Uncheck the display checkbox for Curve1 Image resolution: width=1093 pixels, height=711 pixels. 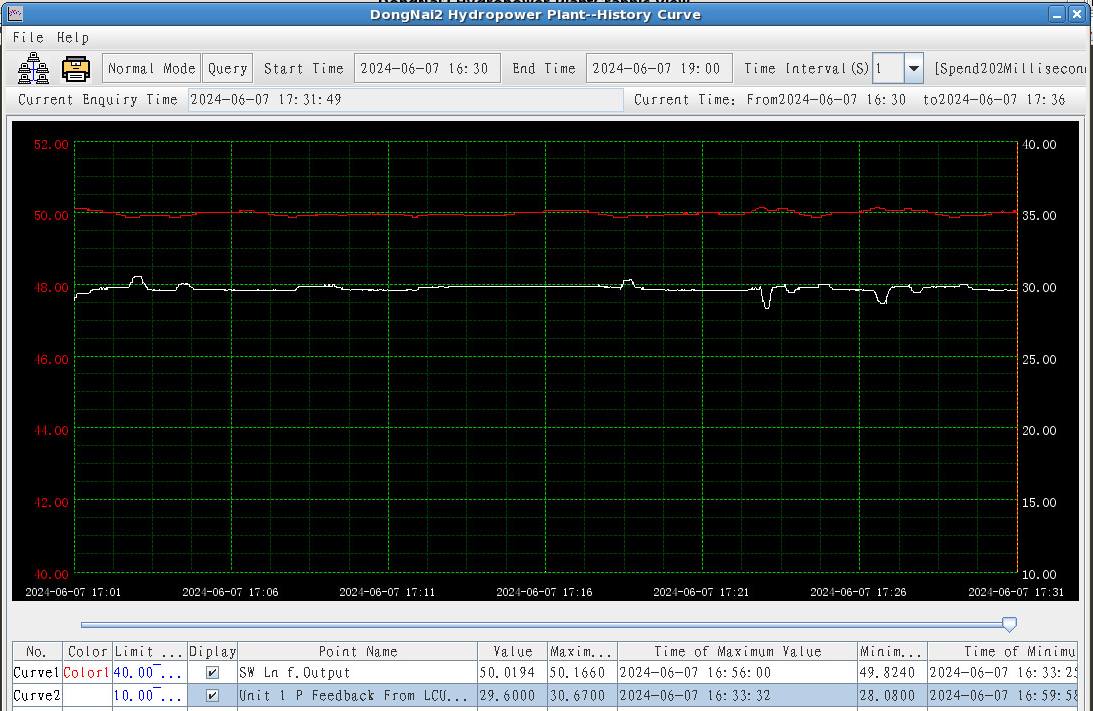[212, 673]
